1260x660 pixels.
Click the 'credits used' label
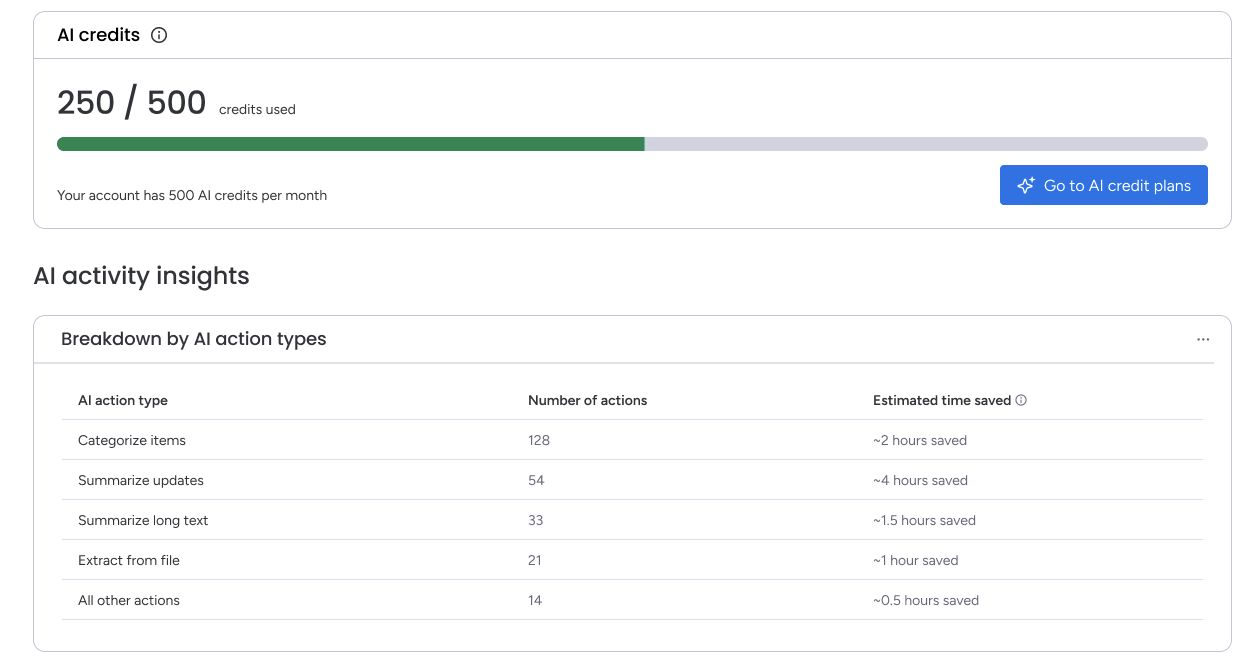click(257, 110)
